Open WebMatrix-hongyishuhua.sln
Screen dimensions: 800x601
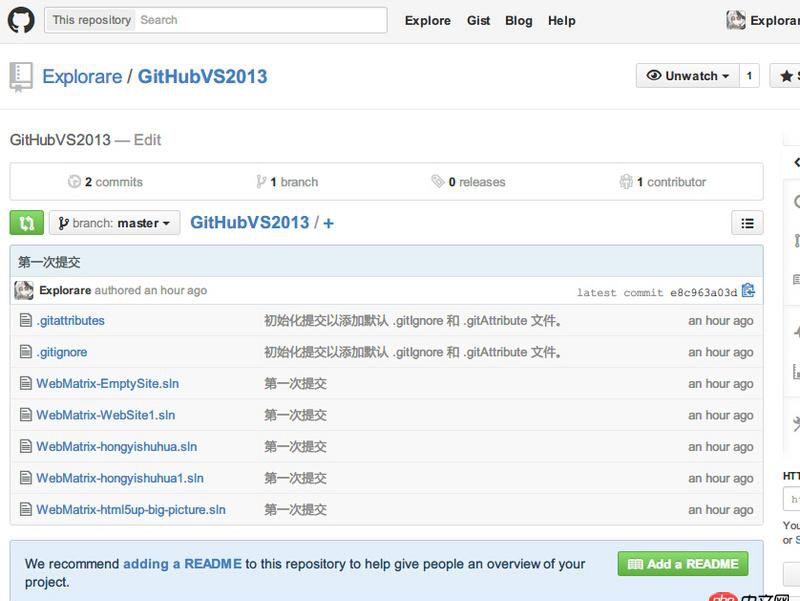(x=116, y=446)
